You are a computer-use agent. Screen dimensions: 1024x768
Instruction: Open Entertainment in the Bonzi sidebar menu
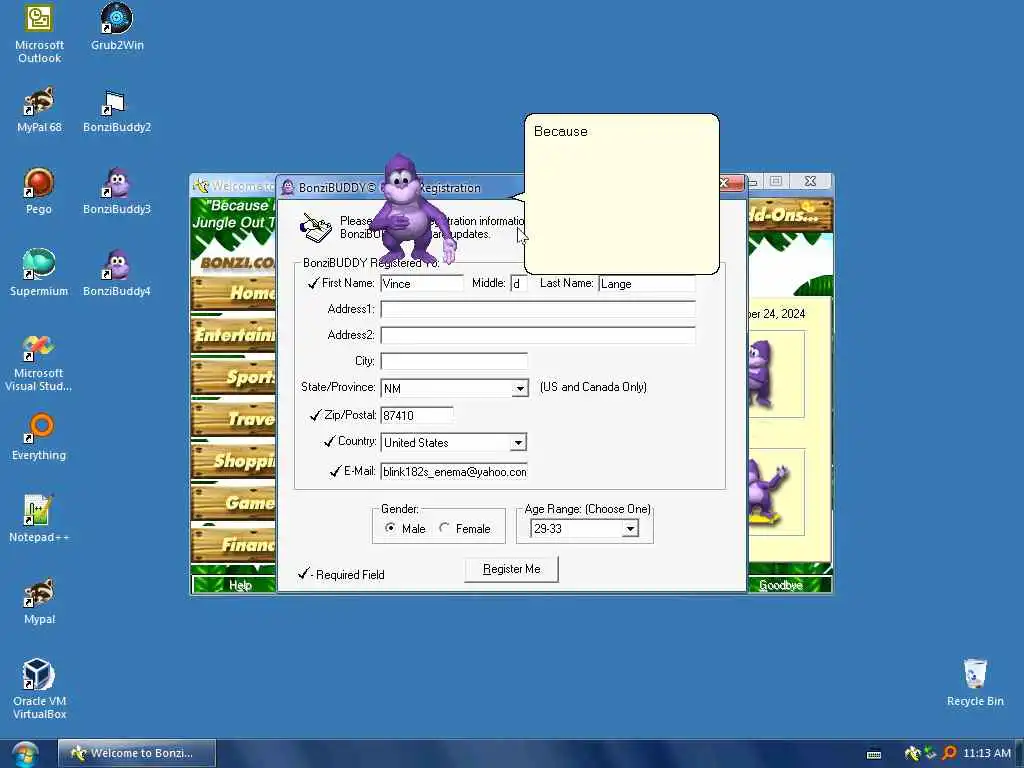click(x=233, y=334)
